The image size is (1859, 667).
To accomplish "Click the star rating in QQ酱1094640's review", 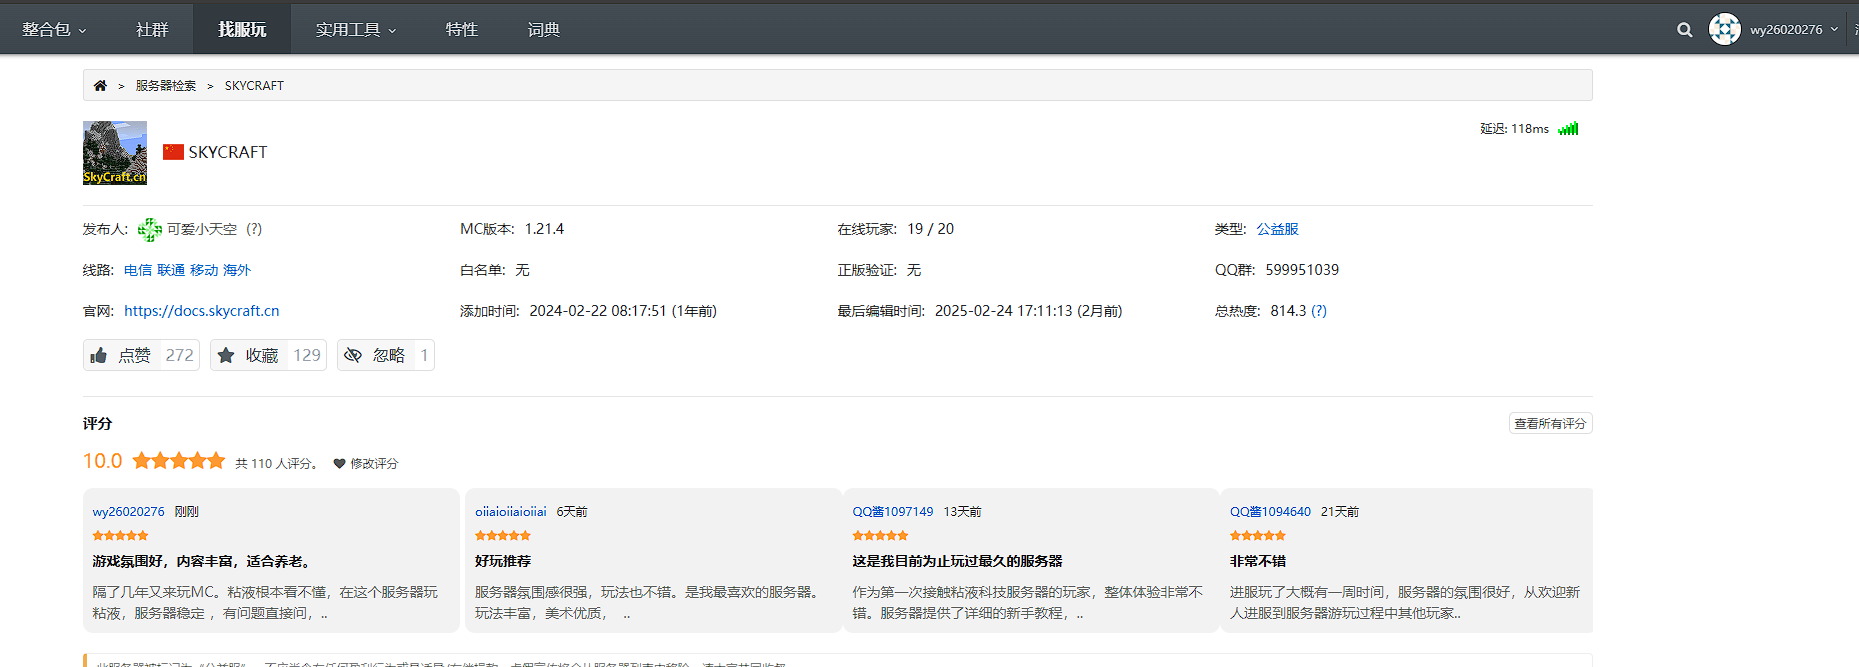I will pos(1258,536).
